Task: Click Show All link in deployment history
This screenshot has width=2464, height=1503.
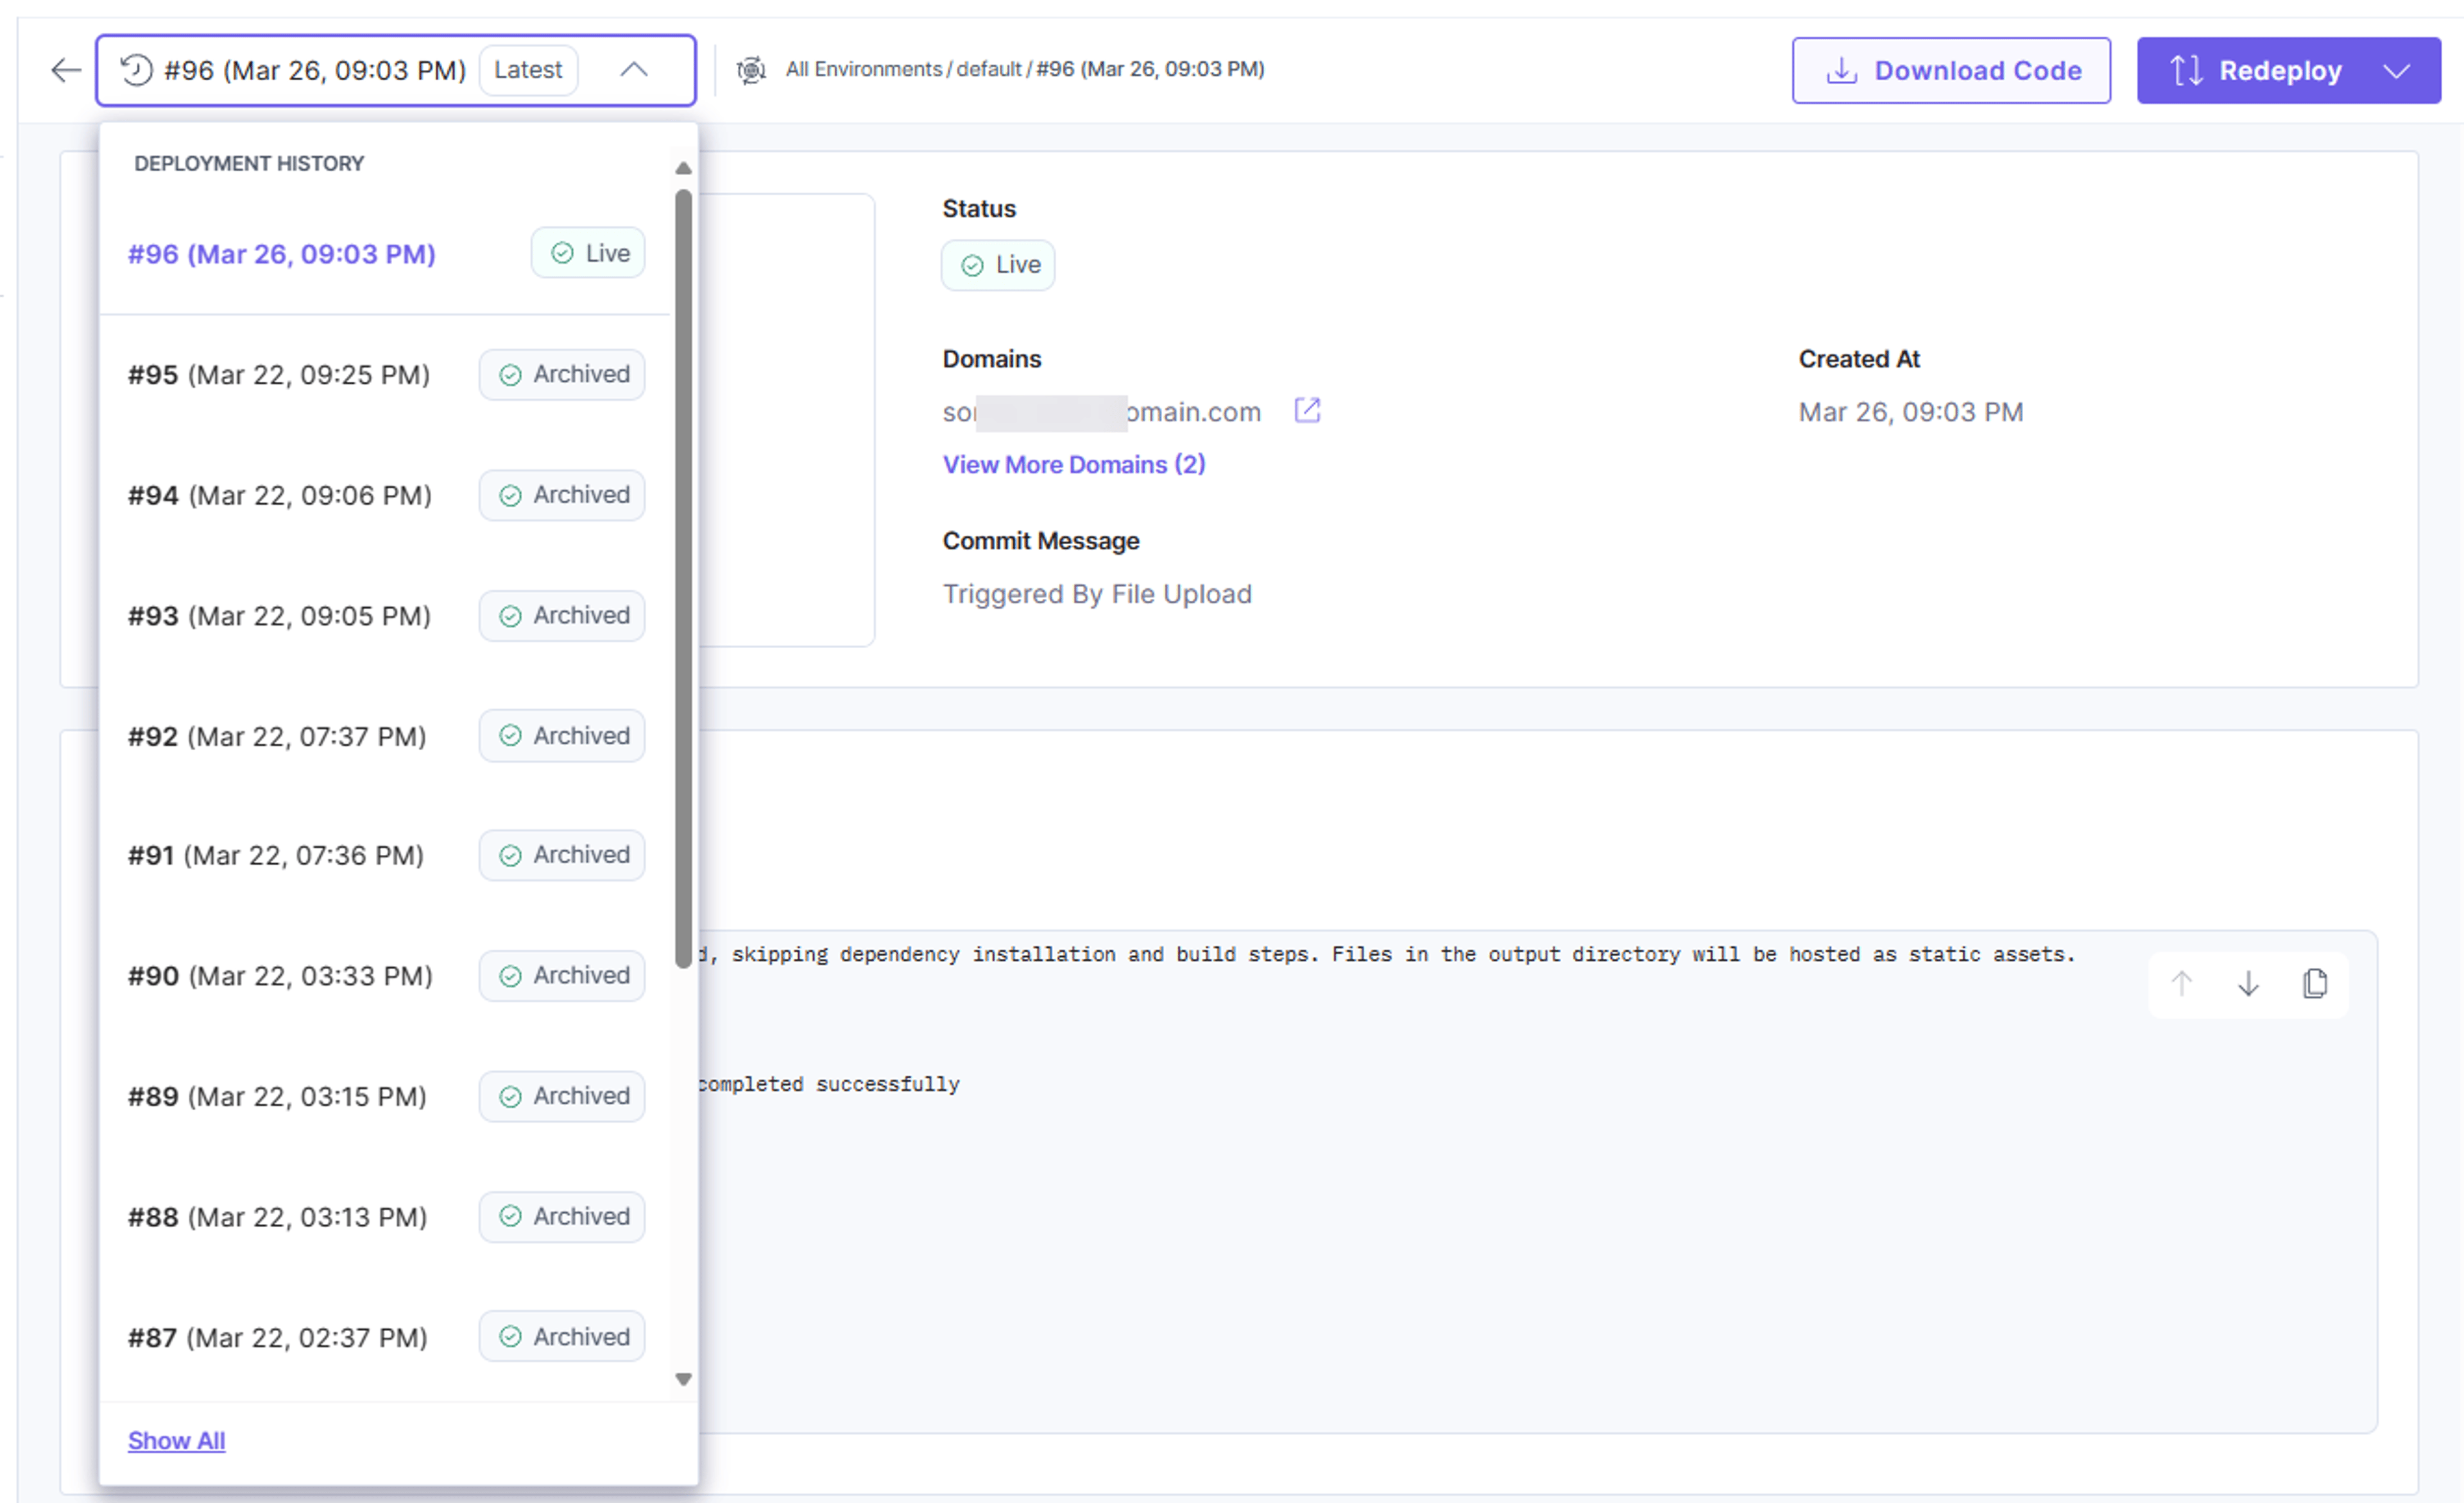Action: pos(176,1441)
